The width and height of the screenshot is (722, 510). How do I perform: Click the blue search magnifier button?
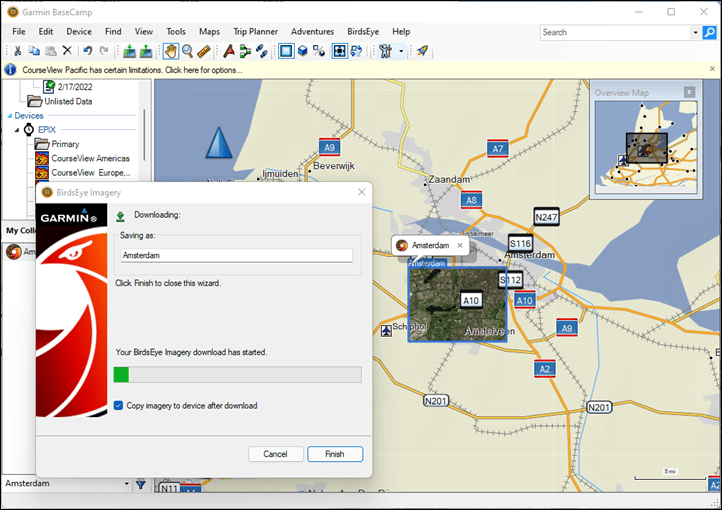point(709,32)
